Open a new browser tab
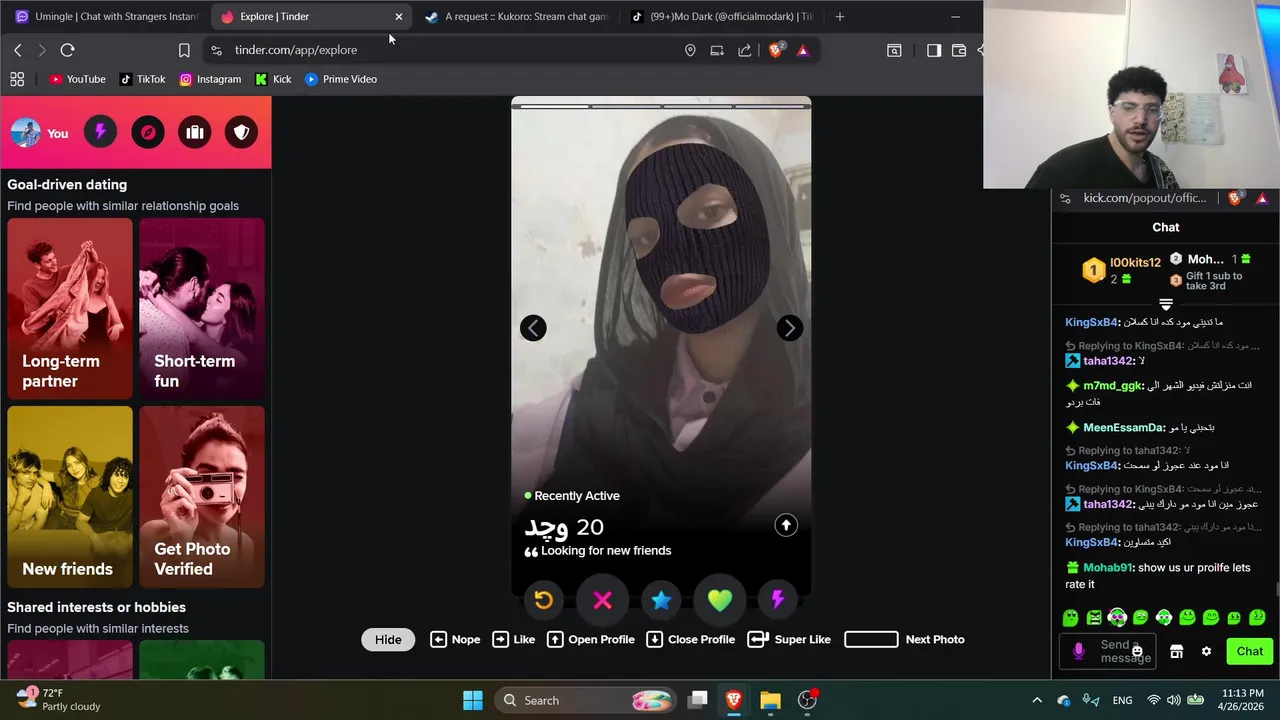This screenshot has width=1280, height=720. (x=839, y=16)
